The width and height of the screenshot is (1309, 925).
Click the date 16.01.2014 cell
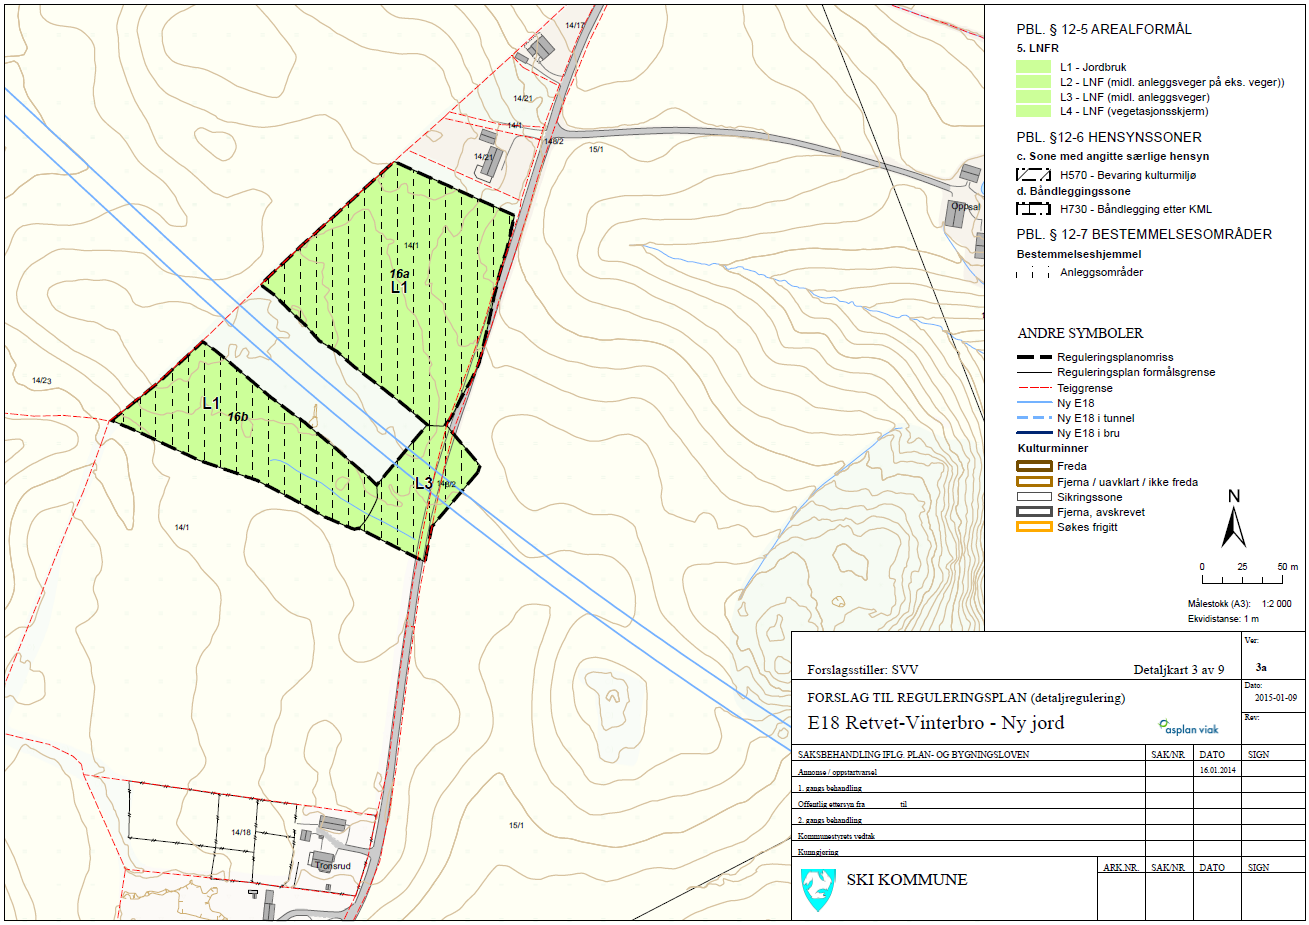pyautogui.click(x=1217, y=770)
